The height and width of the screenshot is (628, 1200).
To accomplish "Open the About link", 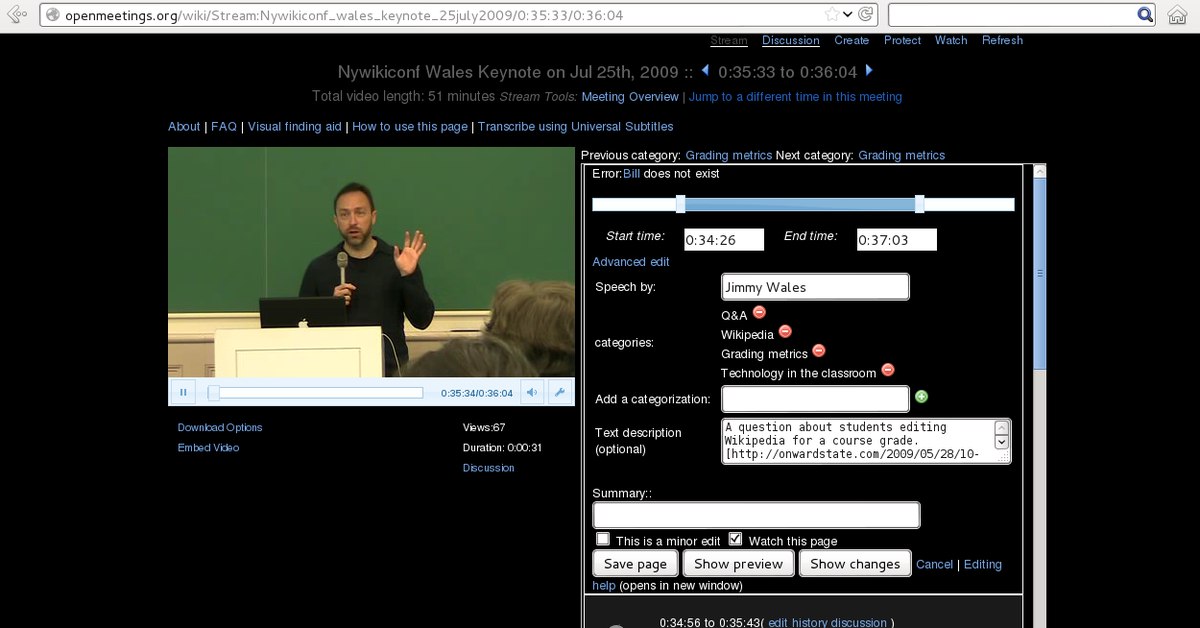I will [x=184, y=127].
